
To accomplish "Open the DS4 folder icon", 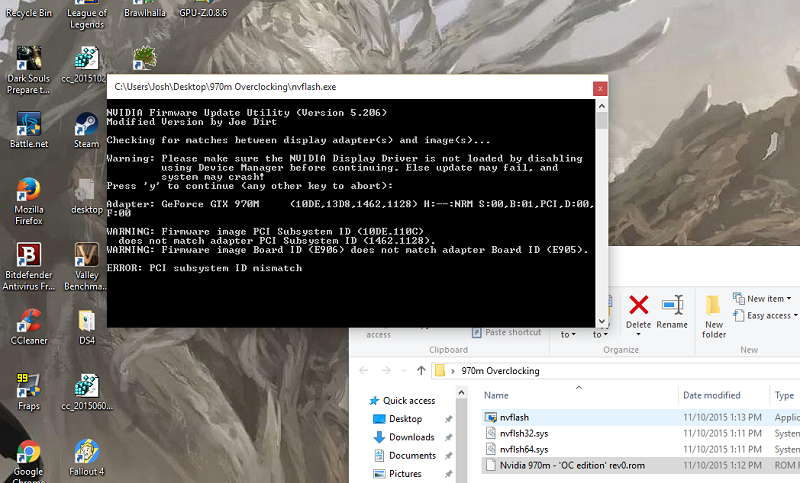I will coord(87,326).
